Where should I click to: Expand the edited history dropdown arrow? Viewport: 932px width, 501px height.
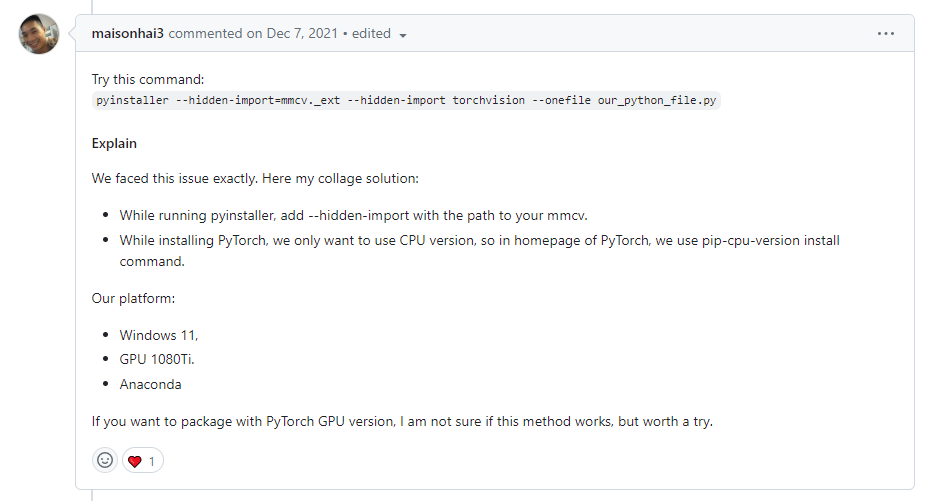click(x=403, y=36)
